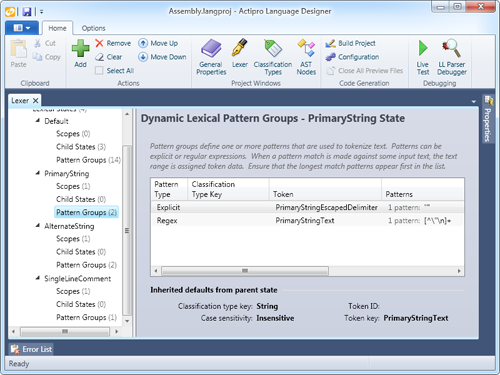Click the Token column header
Screen dimensions: 500x375
pyautogui.click(x=325, y=189)
